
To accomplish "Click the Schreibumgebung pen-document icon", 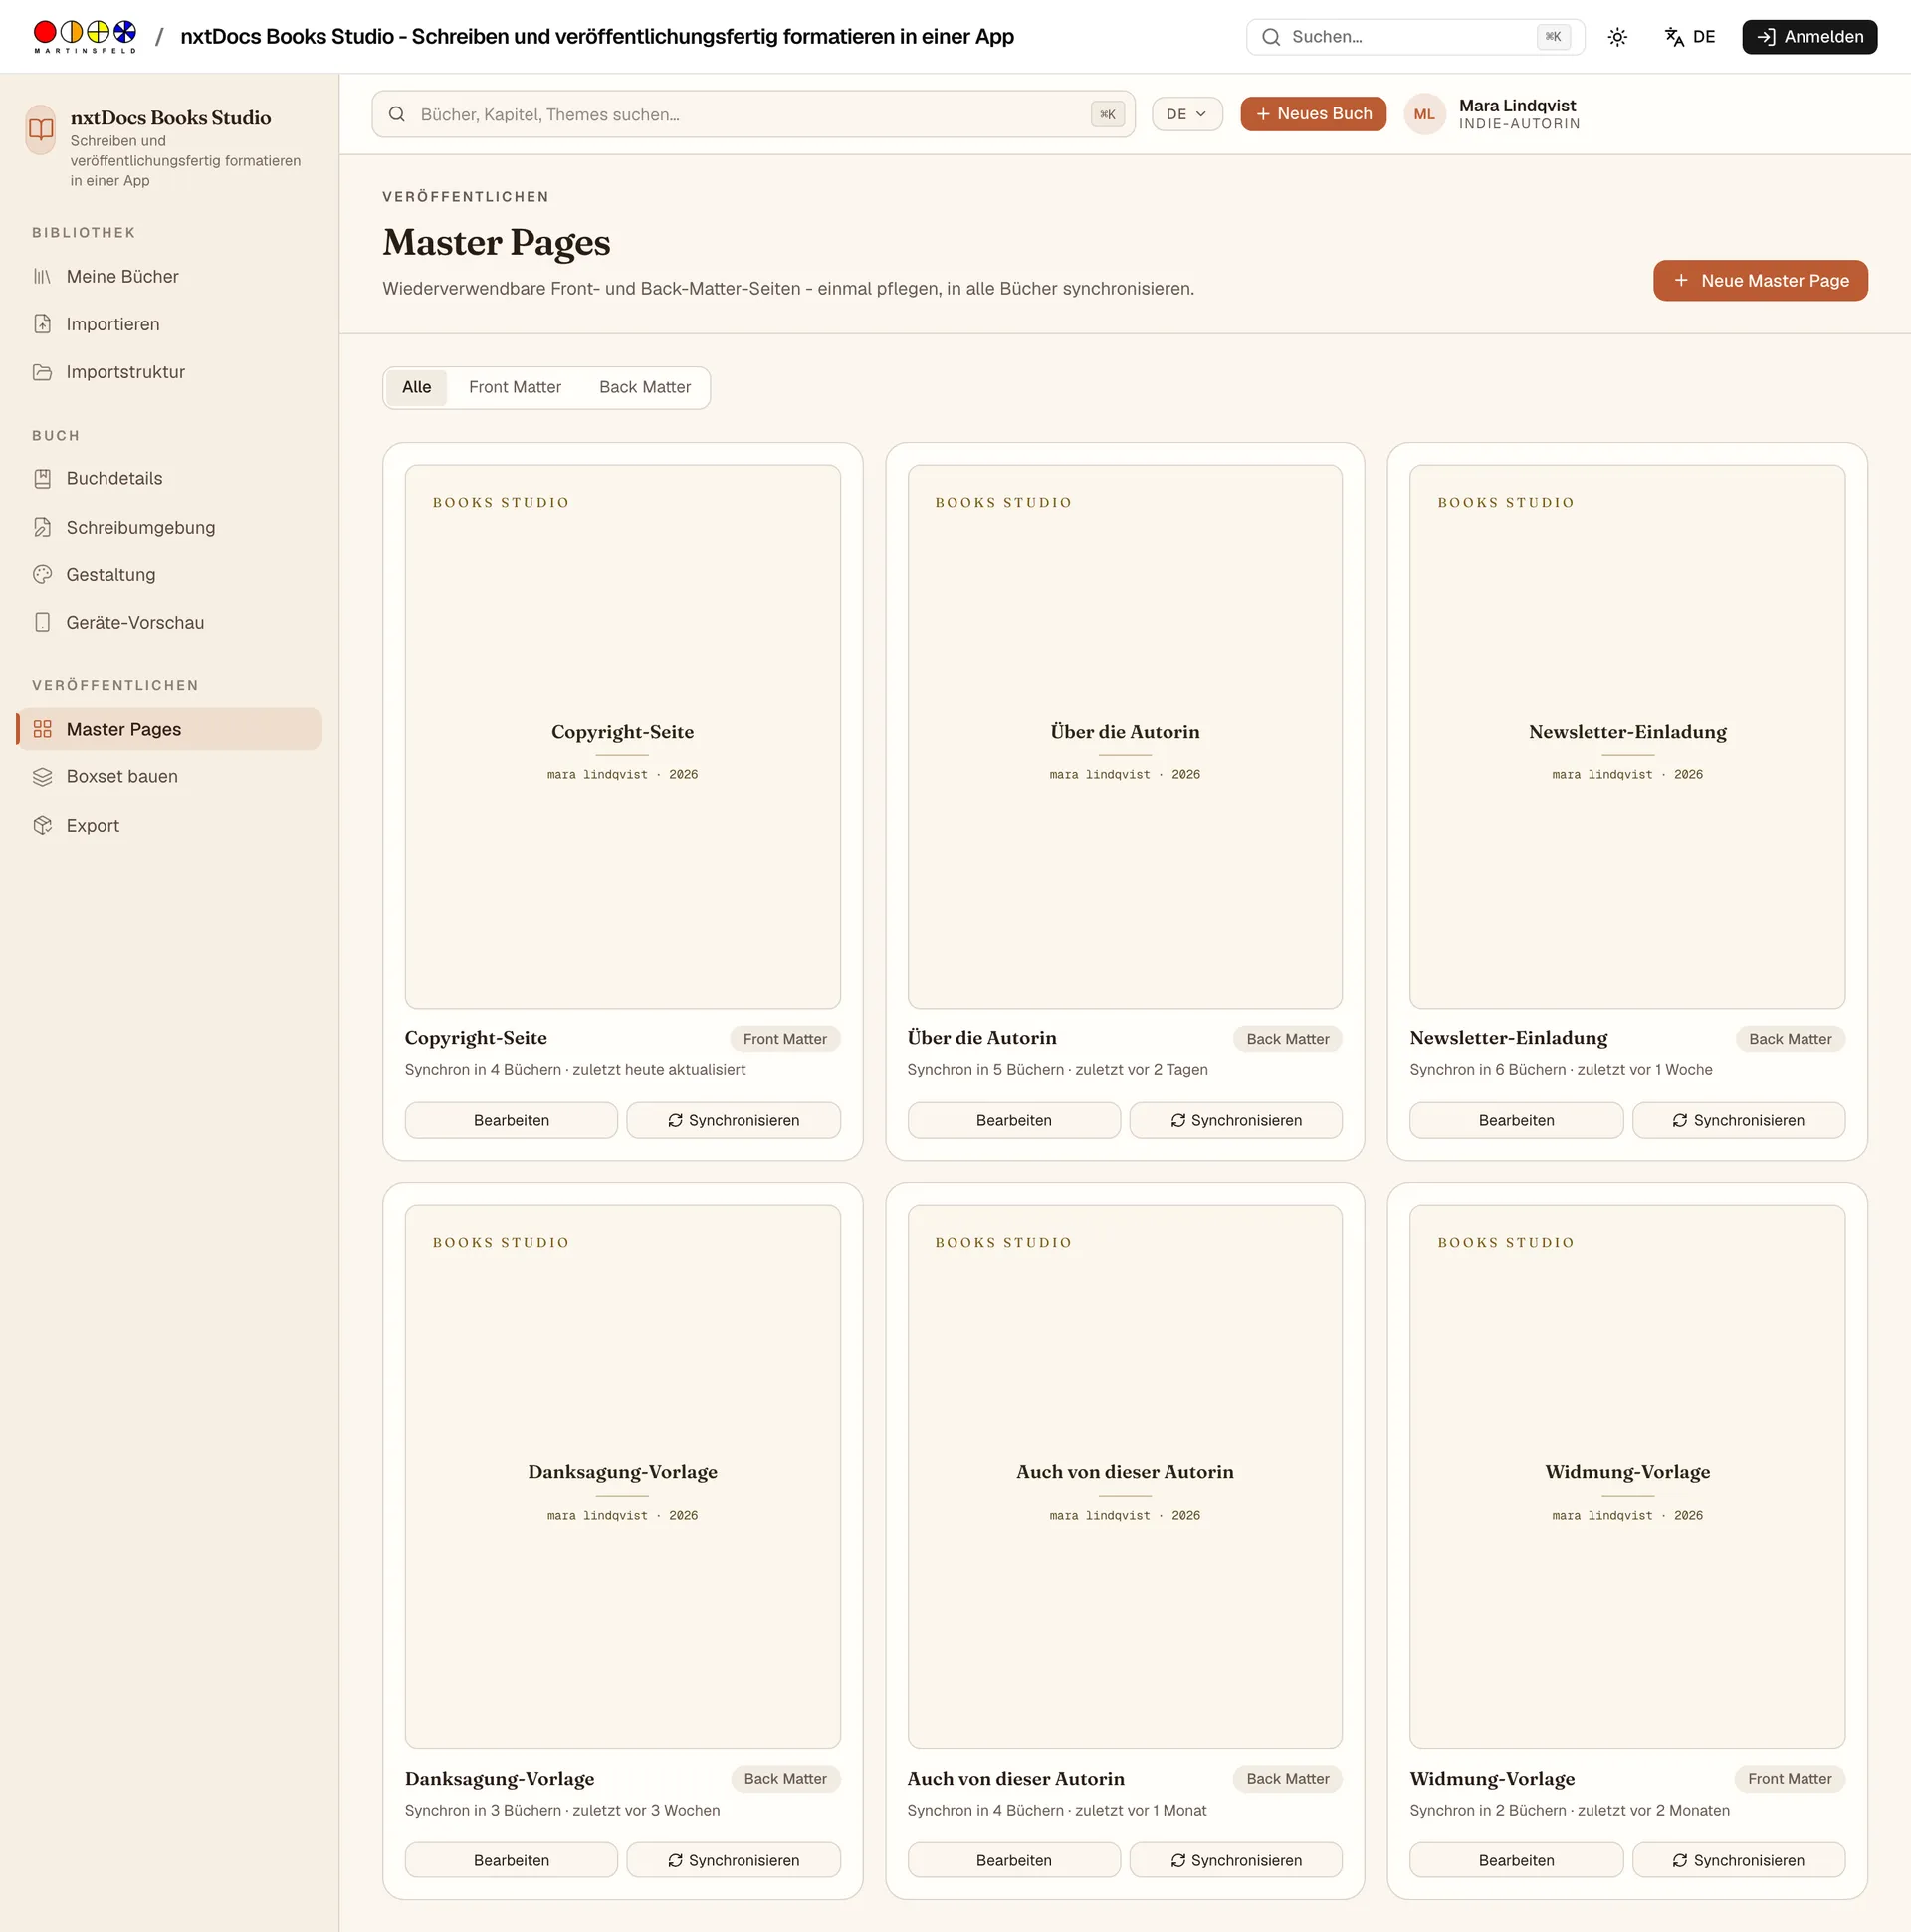I will point(42,527).
